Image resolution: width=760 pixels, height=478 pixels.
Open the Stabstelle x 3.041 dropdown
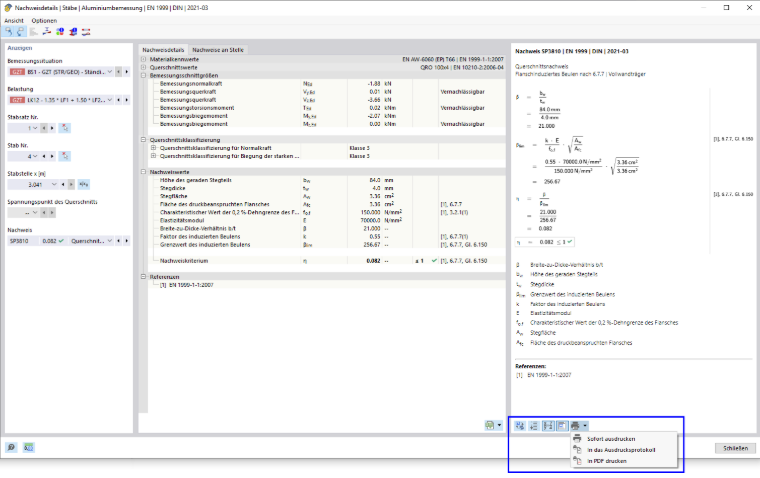pos(54,184)
